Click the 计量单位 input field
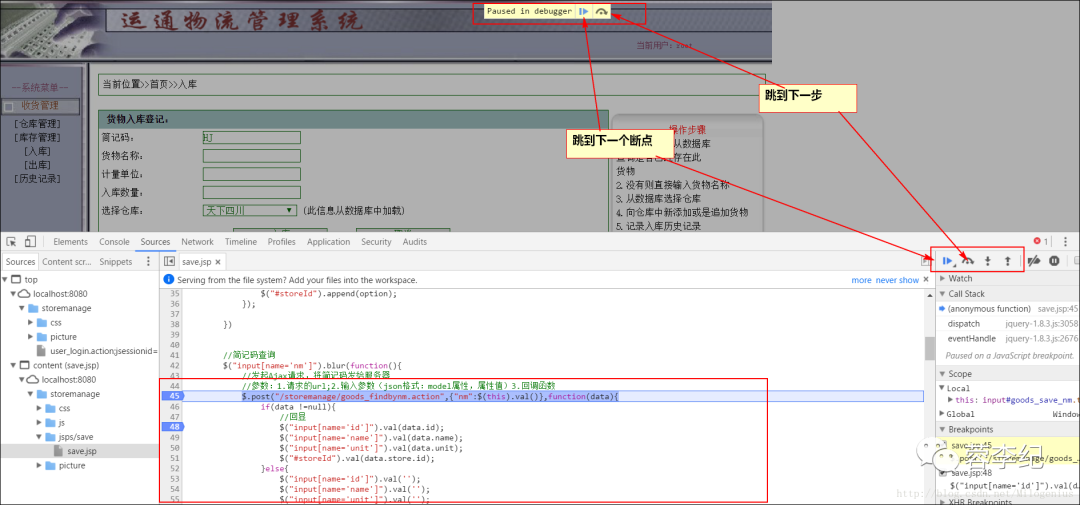The height and width of the screenshot is (505, 1080). pyautogui.click(x=251, y=174)
